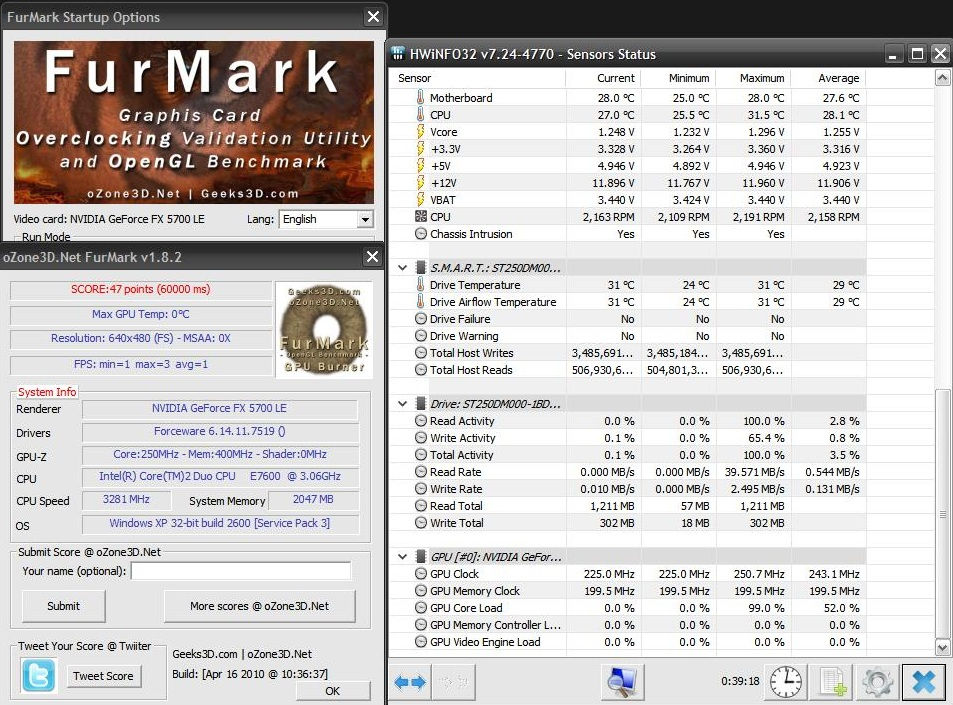Click the Submit score button
This screenshot has height=705, width=953.
[x=63, y=606]
